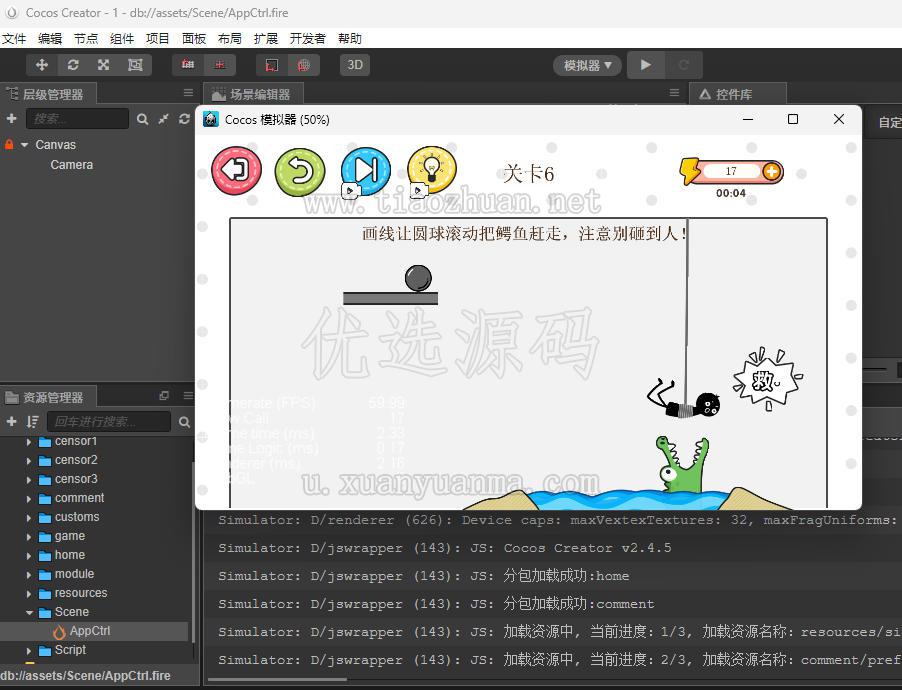Click the red square build icon
This screenshot has height=690, width=902.
(x=272, y=65)
